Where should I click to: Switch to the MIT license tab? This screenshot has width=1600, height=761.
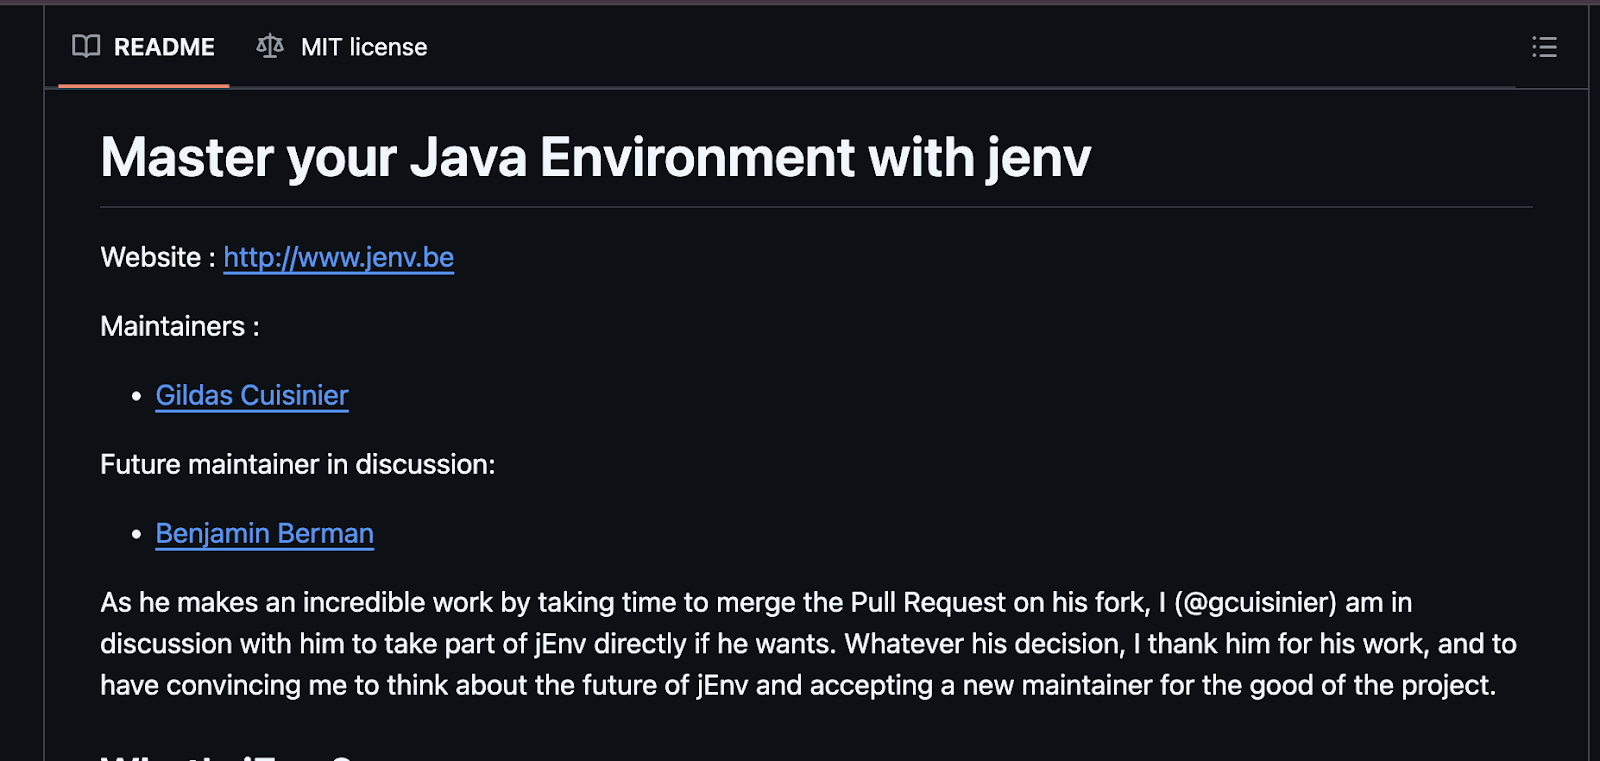(363, 47)
